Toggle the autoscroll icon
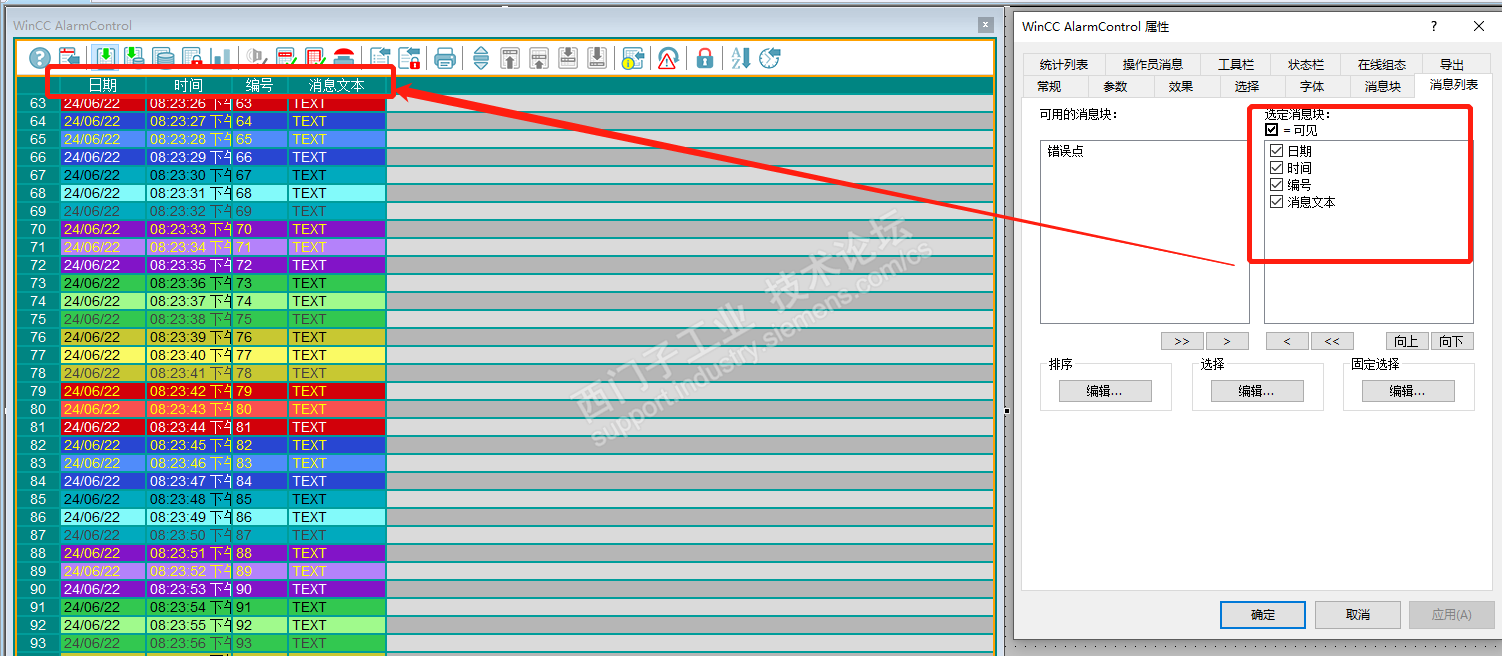Screen dimensions: 1502x656 point(481,58)
